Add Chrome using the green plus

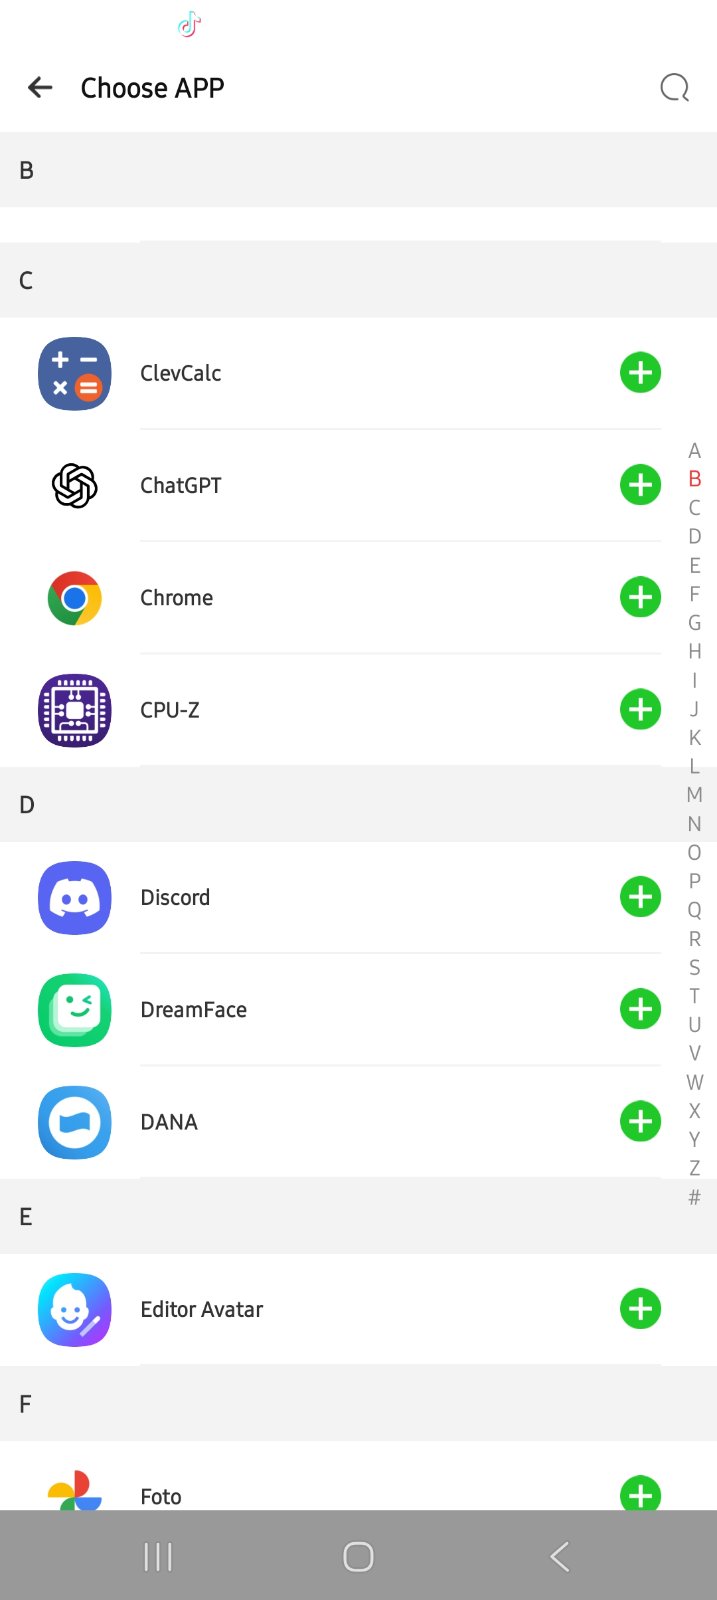(x=640, y=597)
